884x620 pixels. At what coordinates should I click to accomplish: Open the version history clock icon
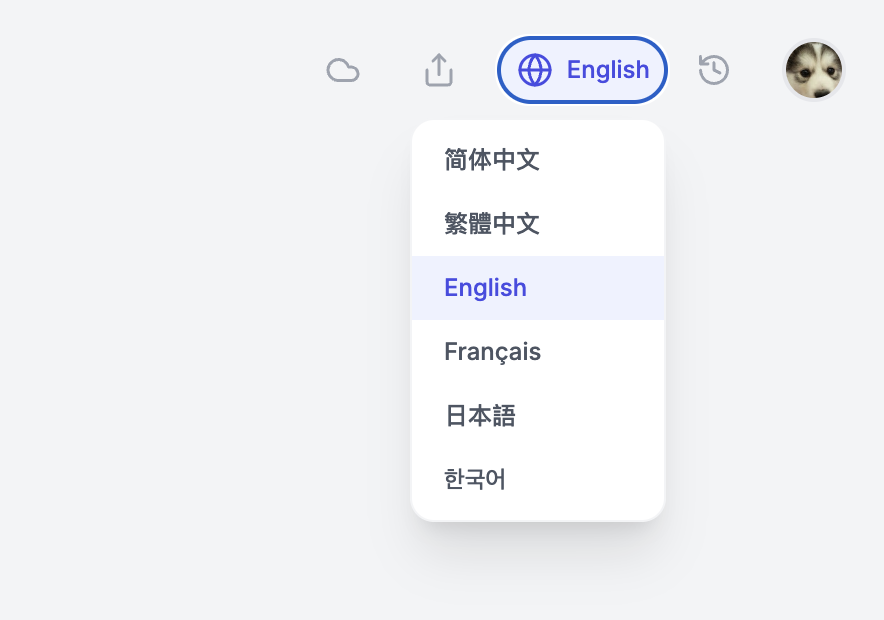point(714,70)
